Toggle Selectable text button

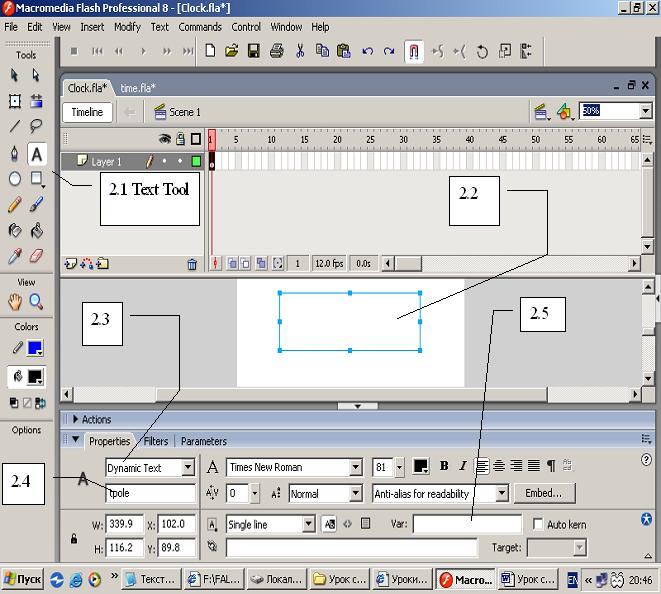tap(329, 524)
